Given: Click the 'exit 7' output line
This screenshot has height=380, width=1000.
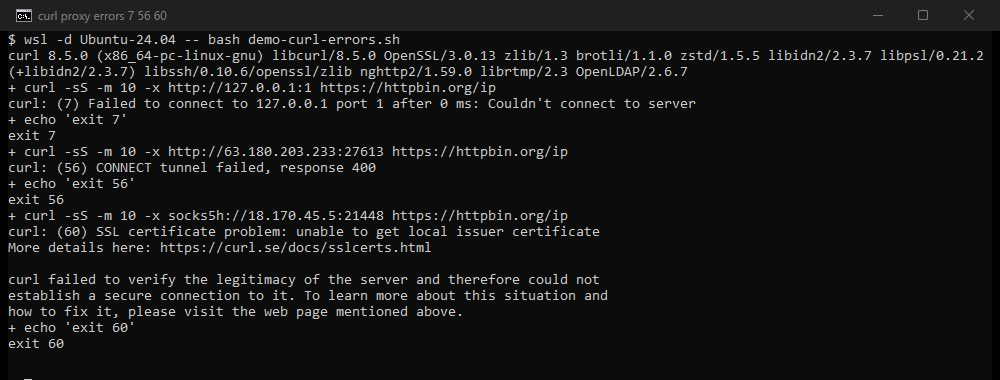Looking at the screenshot, I should (32, 135).
